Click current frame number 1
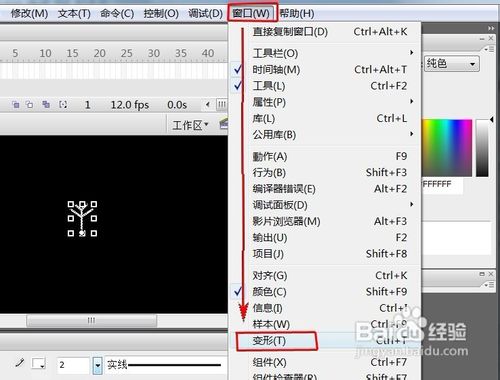 click(88, 105)
